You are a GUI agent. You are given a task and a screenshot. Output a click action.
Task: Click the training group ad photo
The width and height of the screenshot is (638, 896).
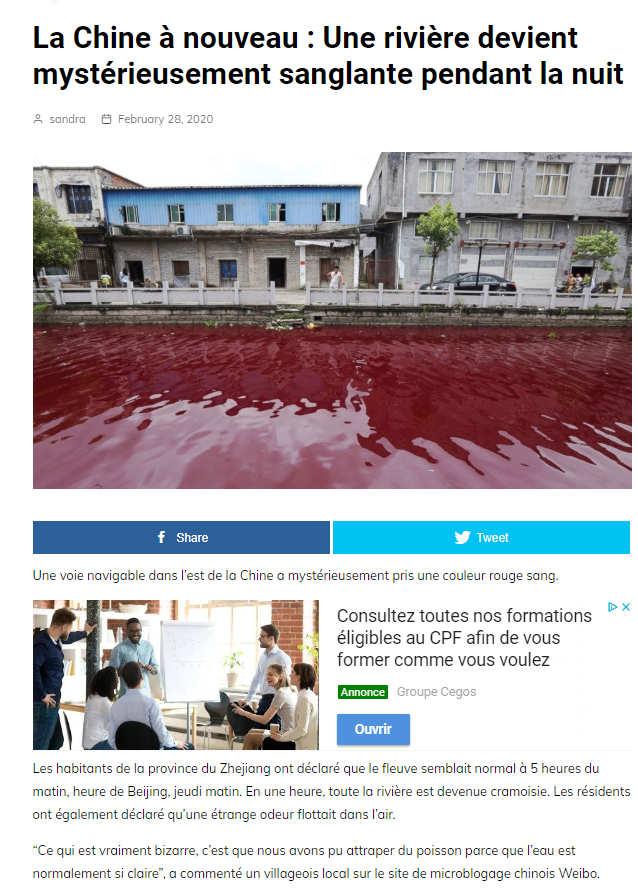point(176,675)
